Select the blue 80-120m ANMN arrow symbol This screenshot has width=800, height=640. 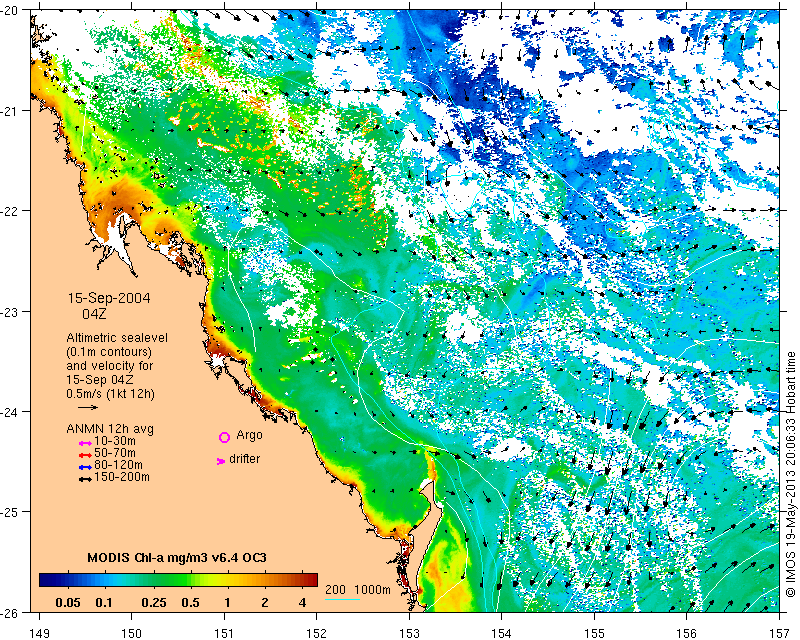tap(85, 467)
